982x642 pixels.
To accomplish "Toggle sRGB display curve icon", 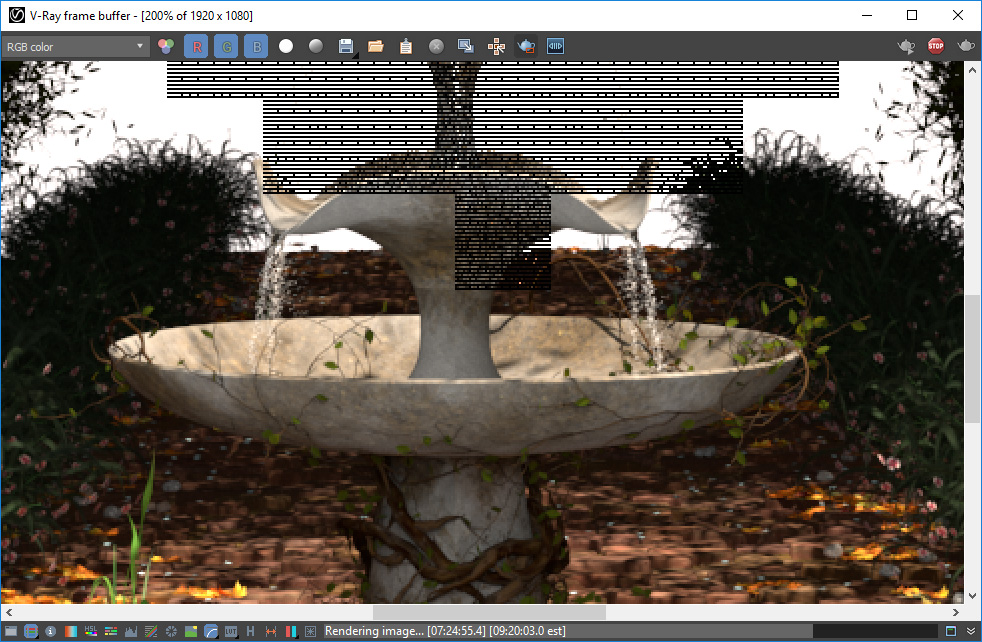I will (211, 631).
